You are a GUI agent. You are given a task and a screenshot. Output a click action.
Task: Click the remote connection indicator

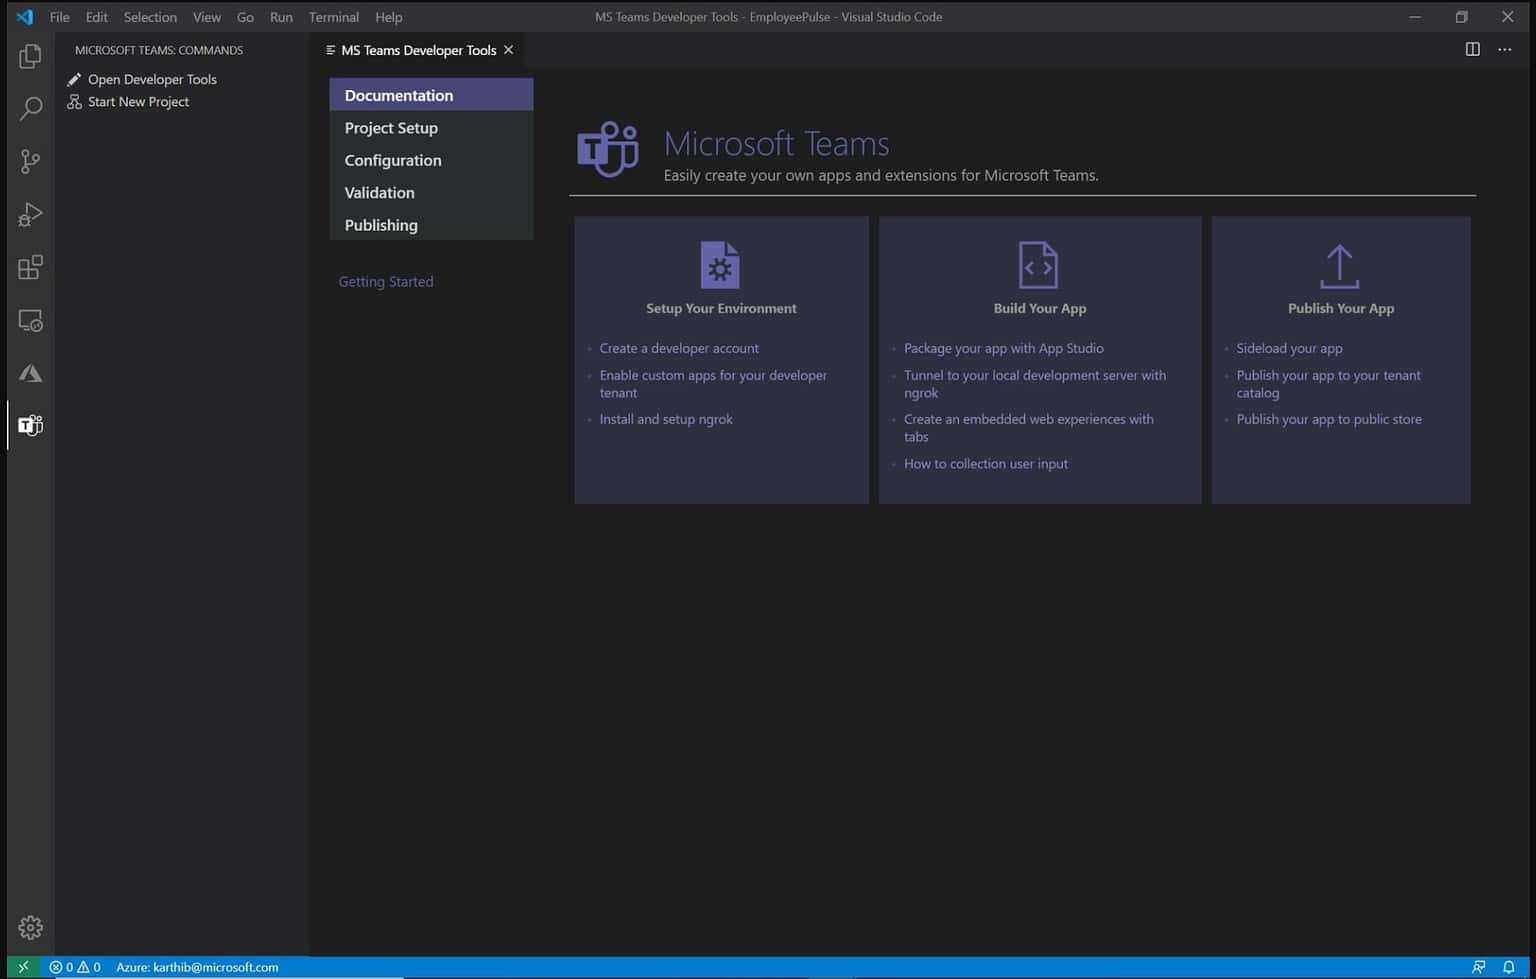point(22,967)
